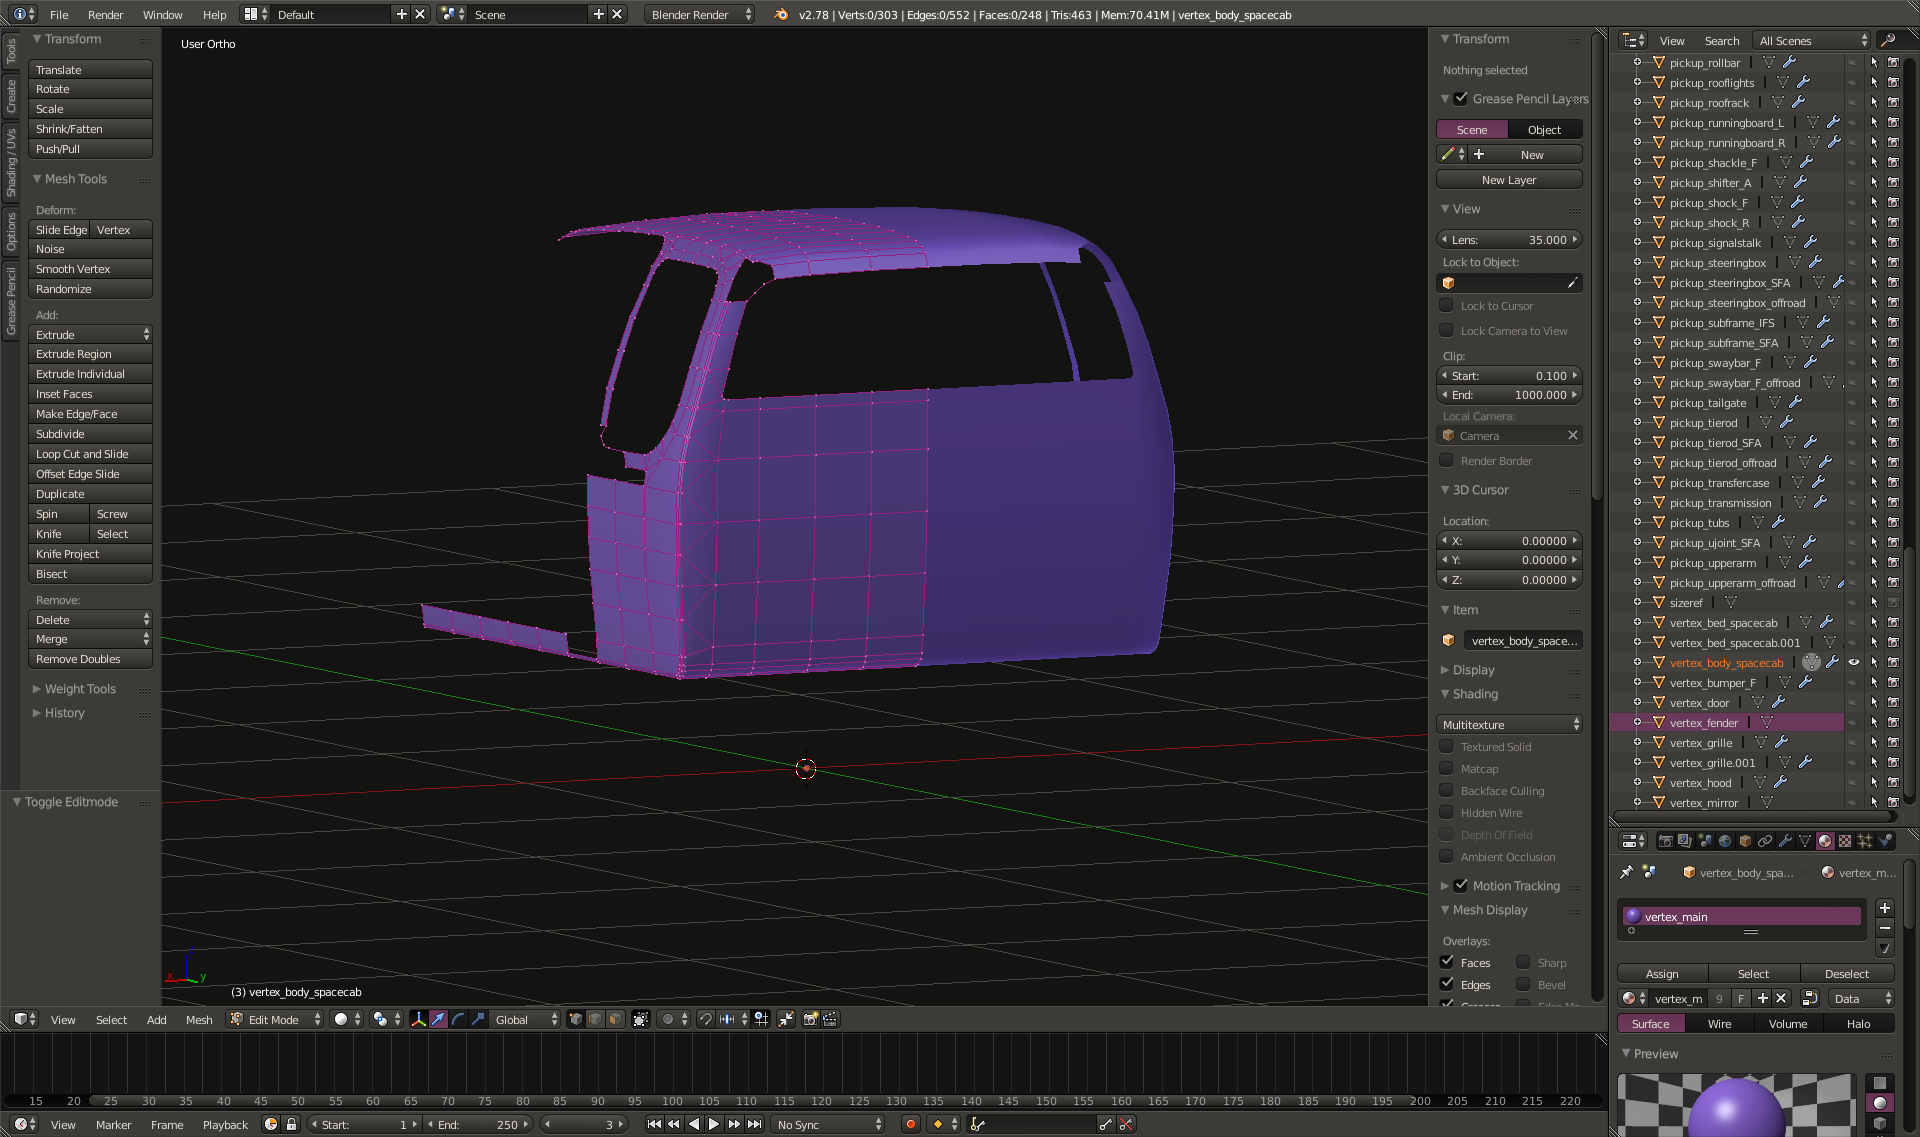This screenshot has height=1137, width=1920.
Task: Enable the Textured Solid checkbox
Action: coord(1446,746)
